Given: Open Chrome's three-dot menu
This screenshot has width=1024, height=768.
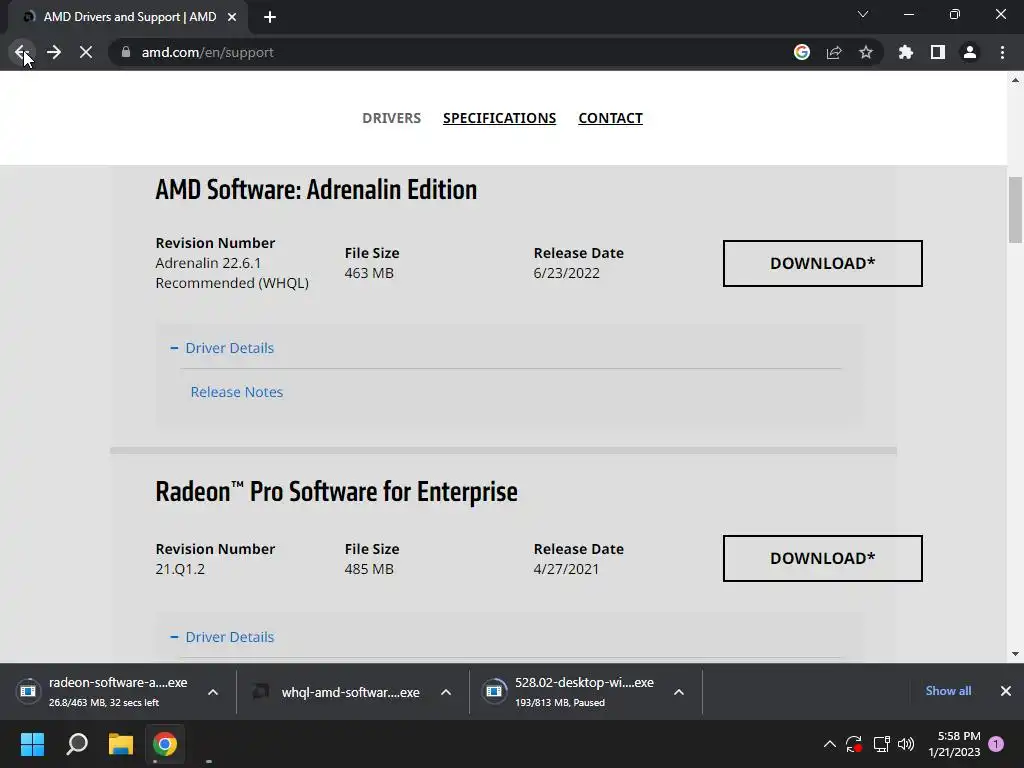Looking at the screenshot, I should (1002, 52).
